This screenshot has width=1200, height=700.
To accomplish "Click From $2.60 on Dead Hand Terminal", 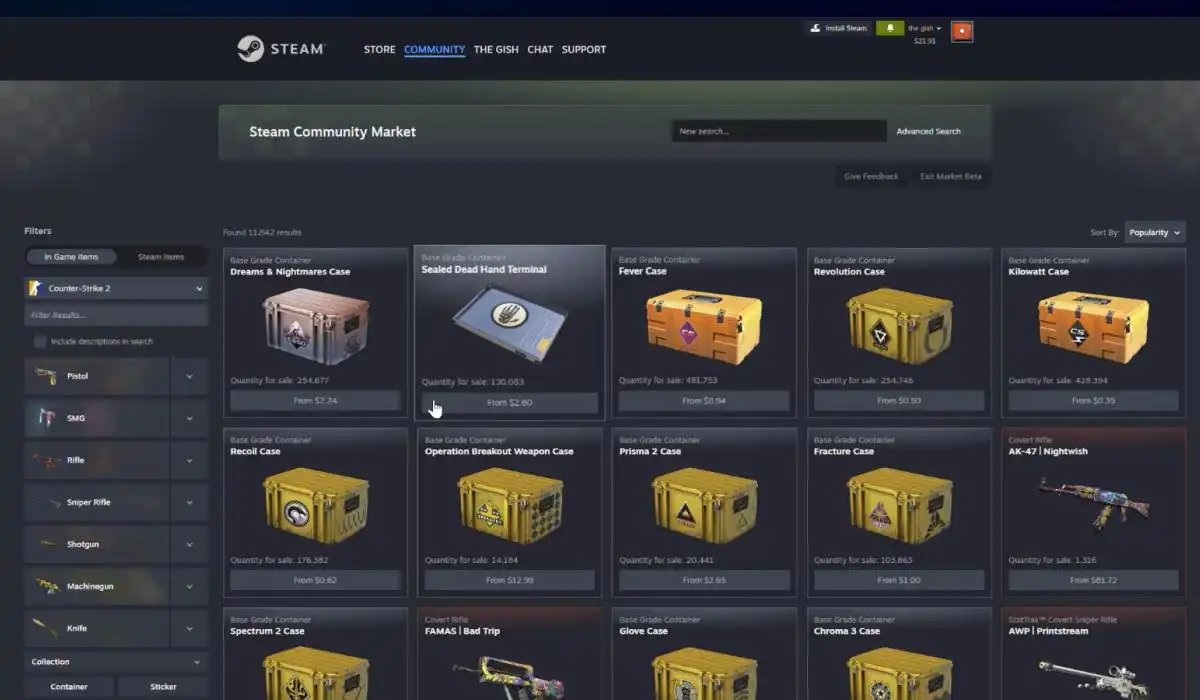I will pyautogui.click(x=509, y=402).
